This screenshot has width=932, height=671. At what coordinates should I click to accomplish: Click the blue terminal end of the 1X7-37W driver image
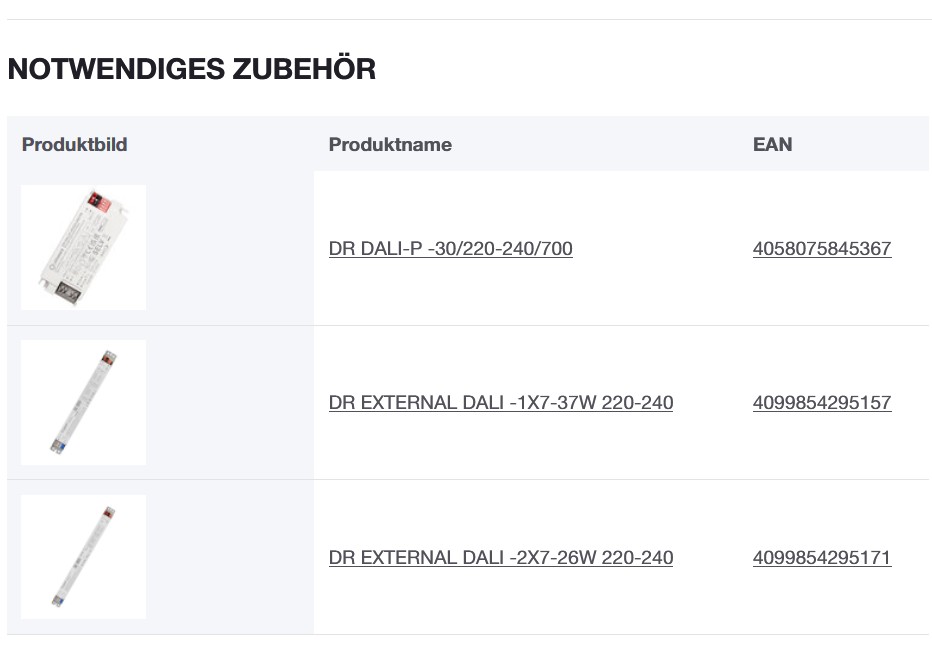56,446
